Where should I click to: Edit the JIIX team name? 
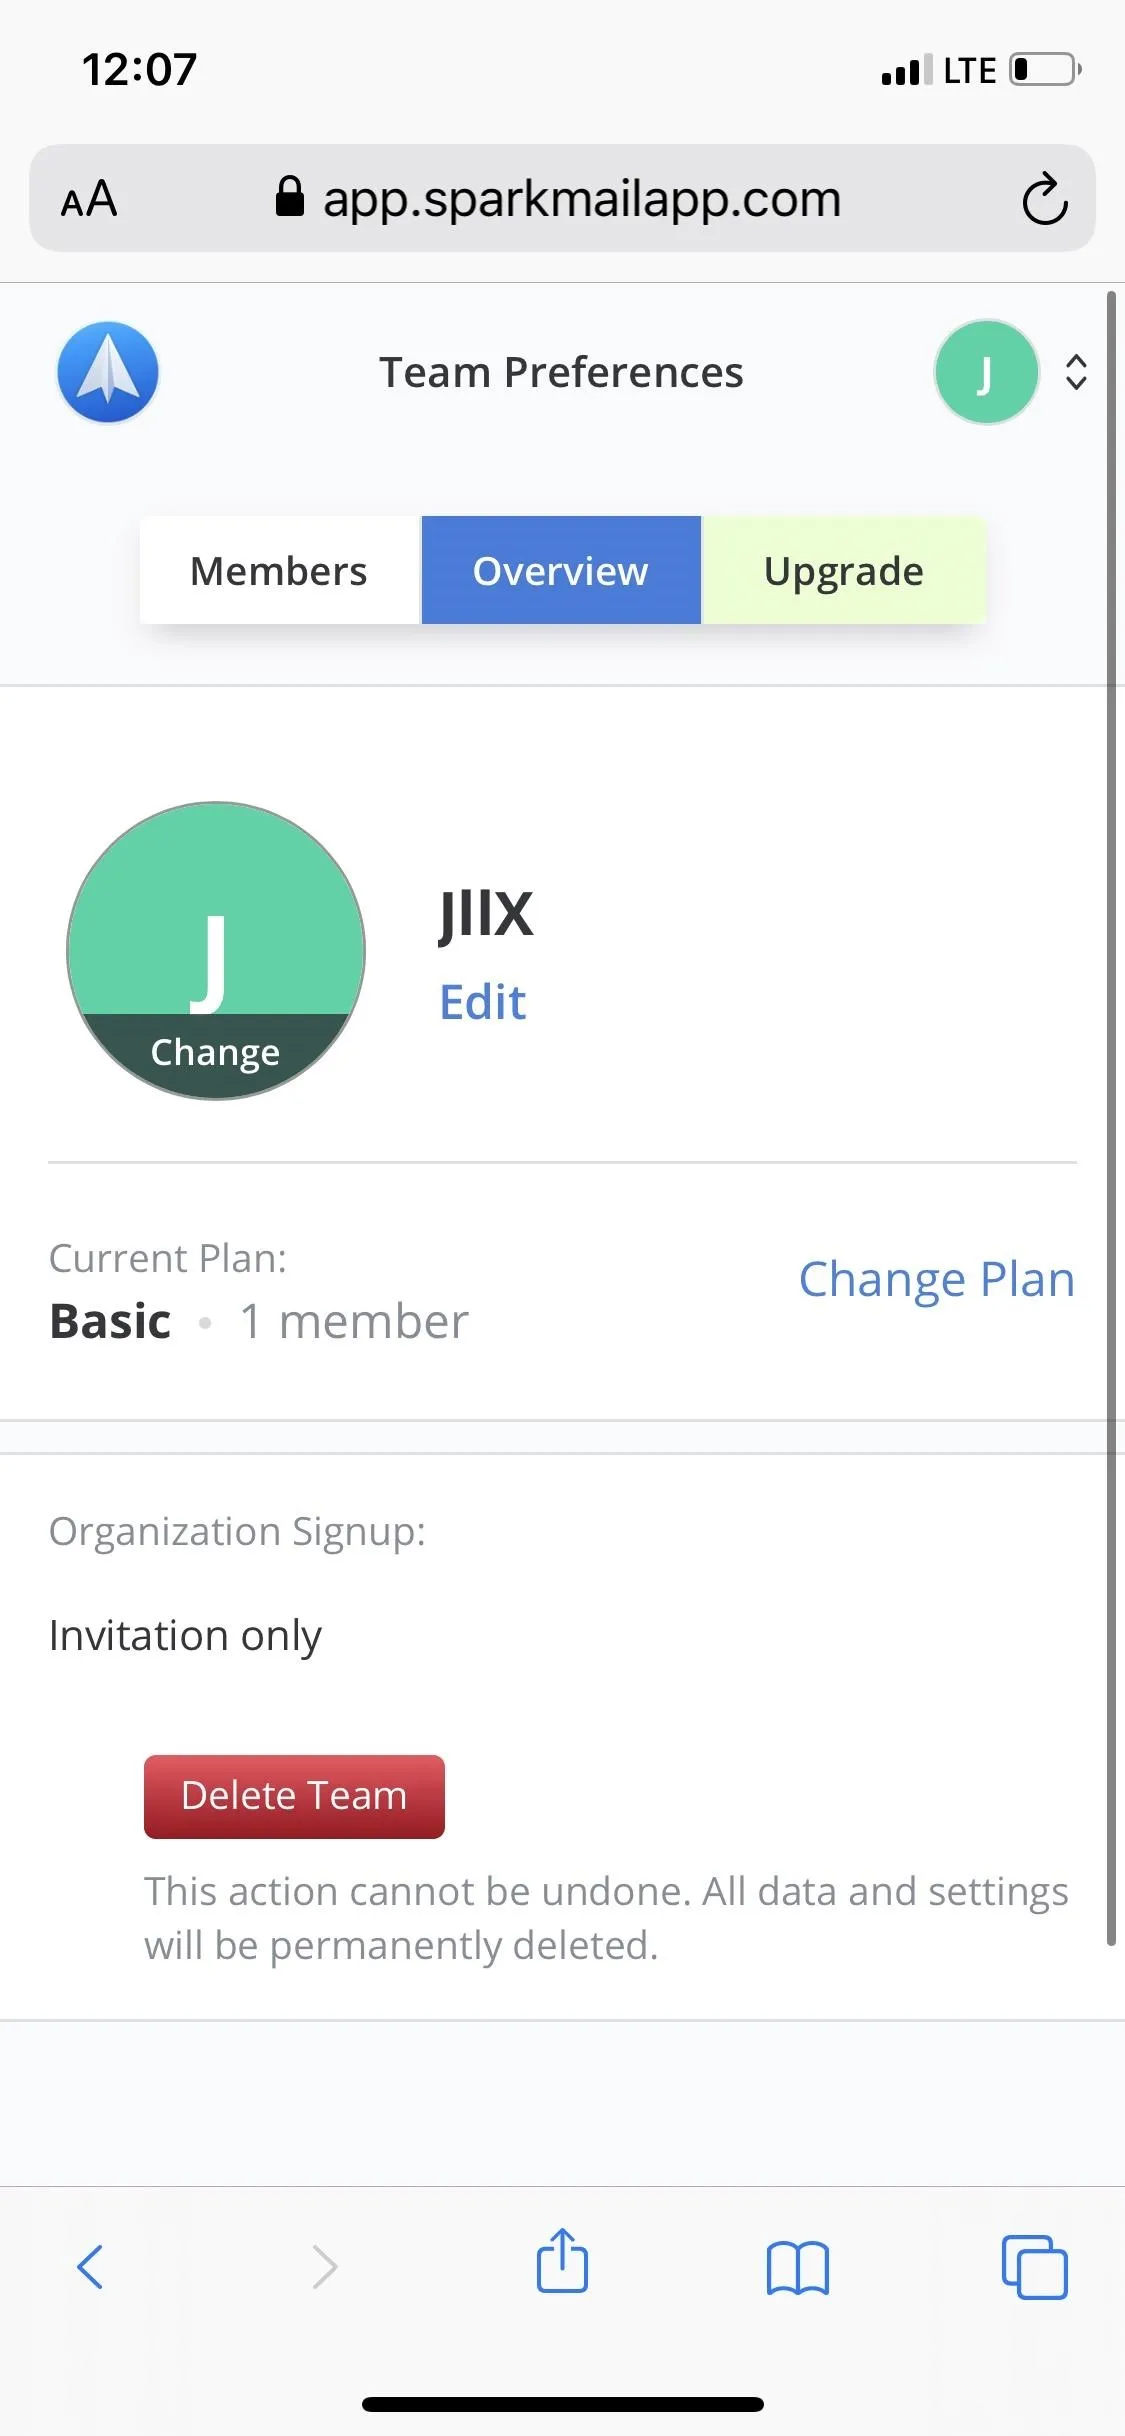483,1002
